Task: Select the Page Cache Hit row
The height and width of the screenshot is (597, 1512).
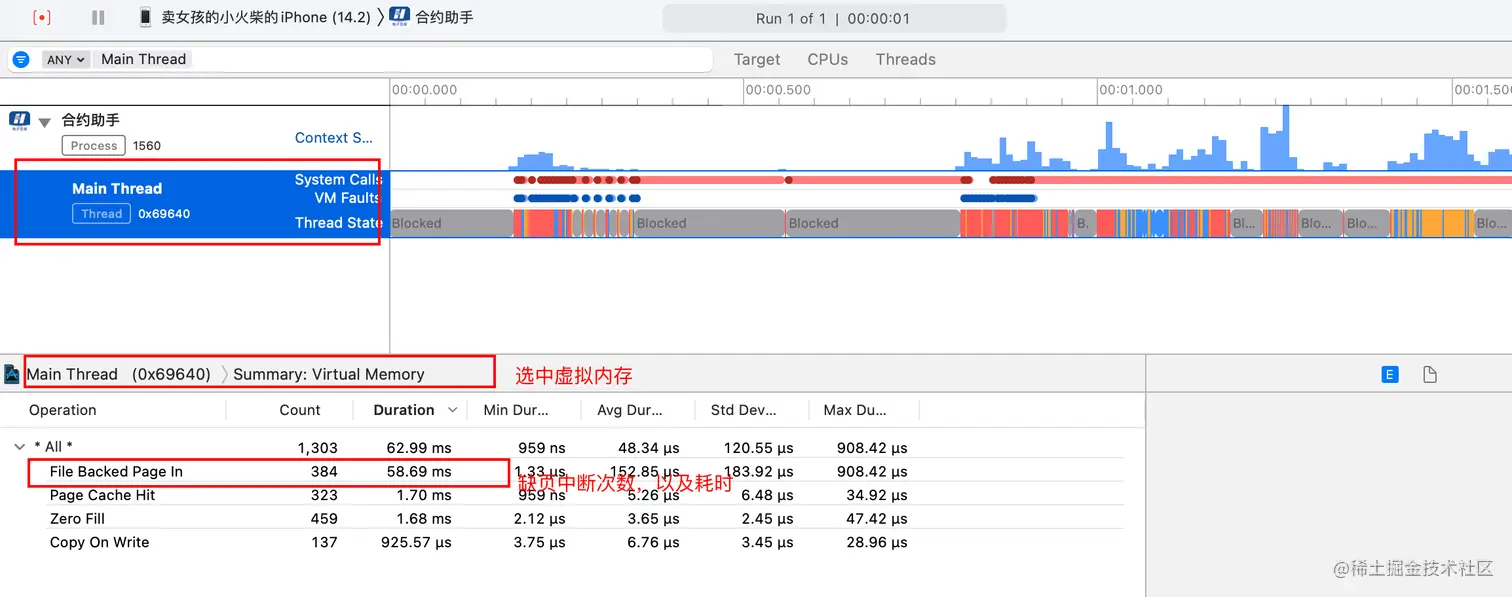Action: click(562, 495)
